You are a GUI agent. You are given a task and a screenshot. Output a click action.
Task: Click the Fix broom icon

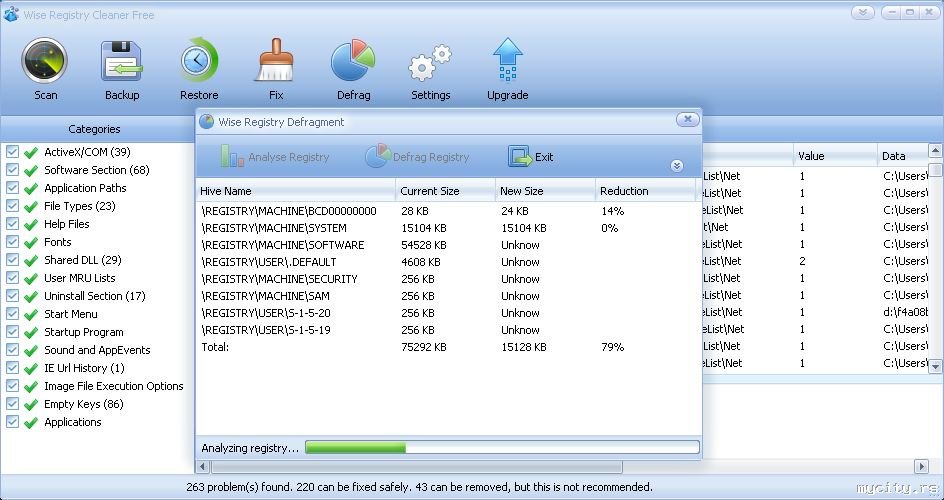(x=276, y=60)
